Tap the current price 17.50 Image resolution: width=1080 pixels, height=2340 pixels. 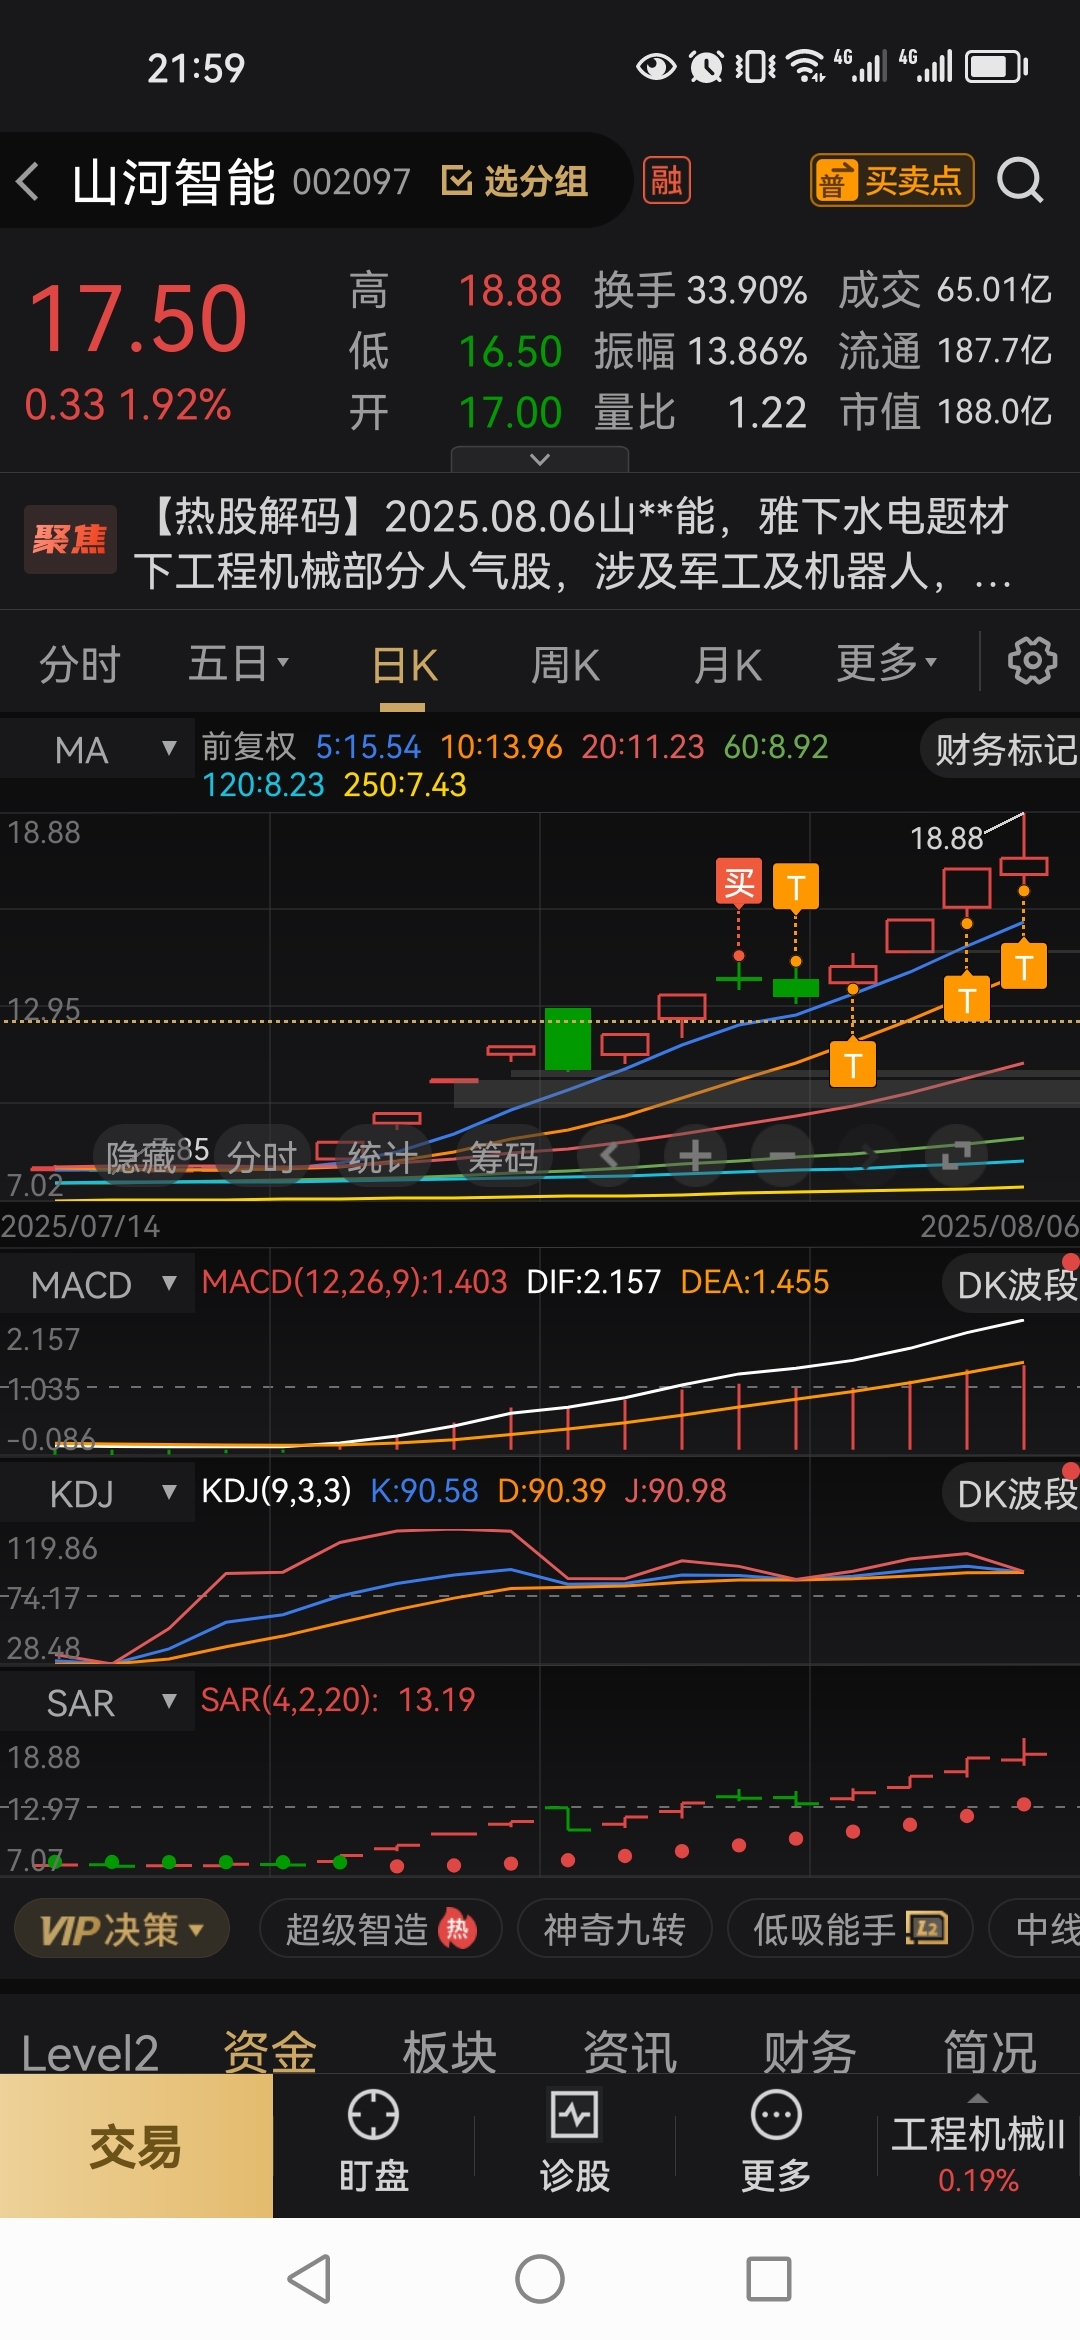coord(138,319)
